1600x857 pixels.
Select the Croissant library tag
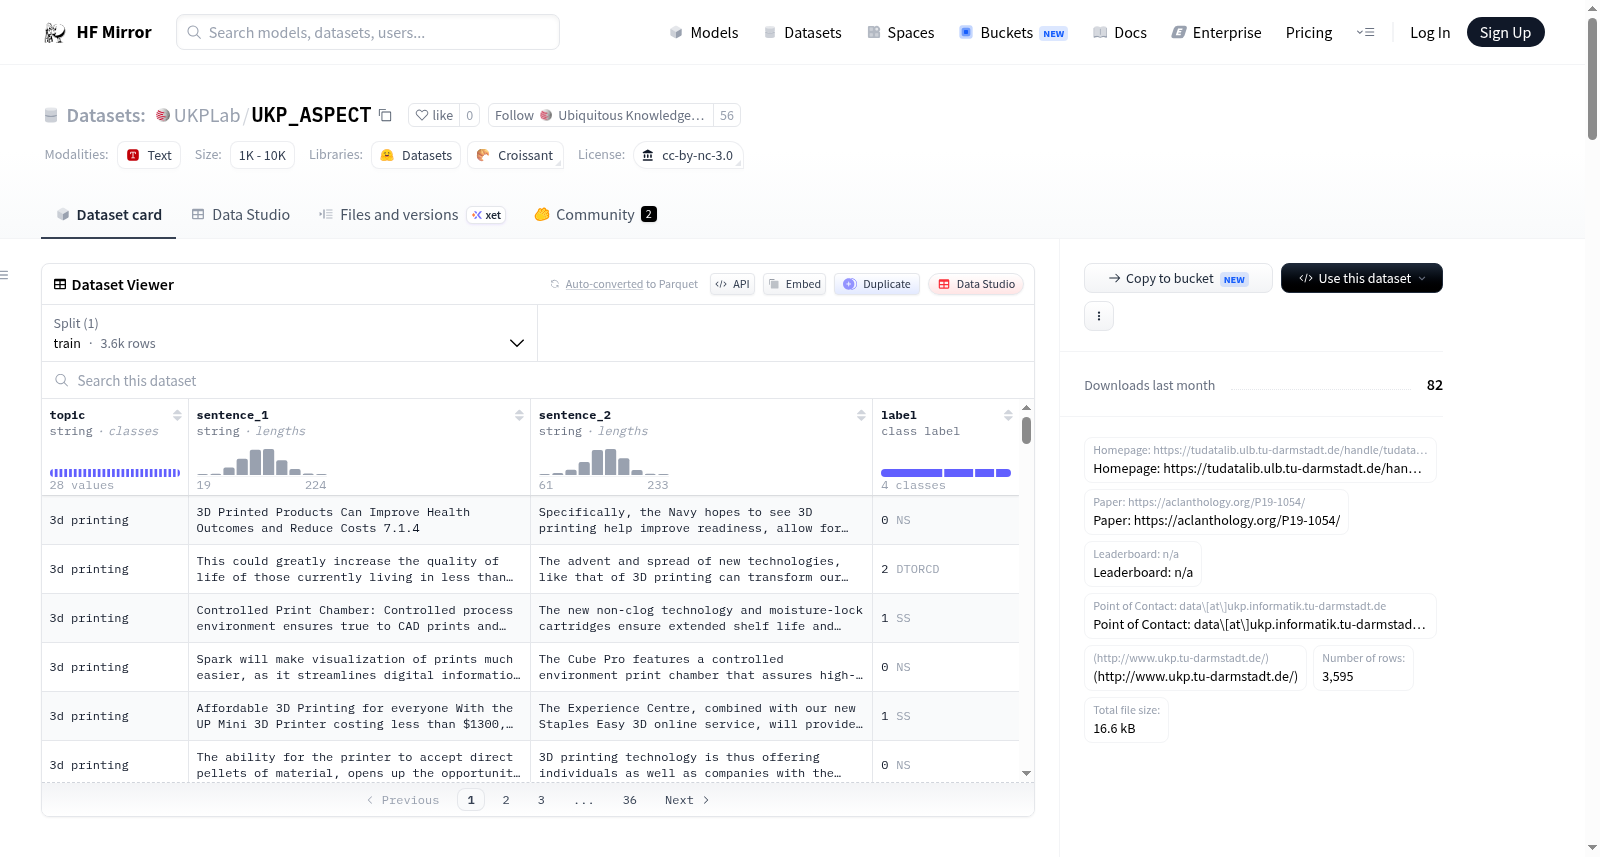tap(515, 155)
